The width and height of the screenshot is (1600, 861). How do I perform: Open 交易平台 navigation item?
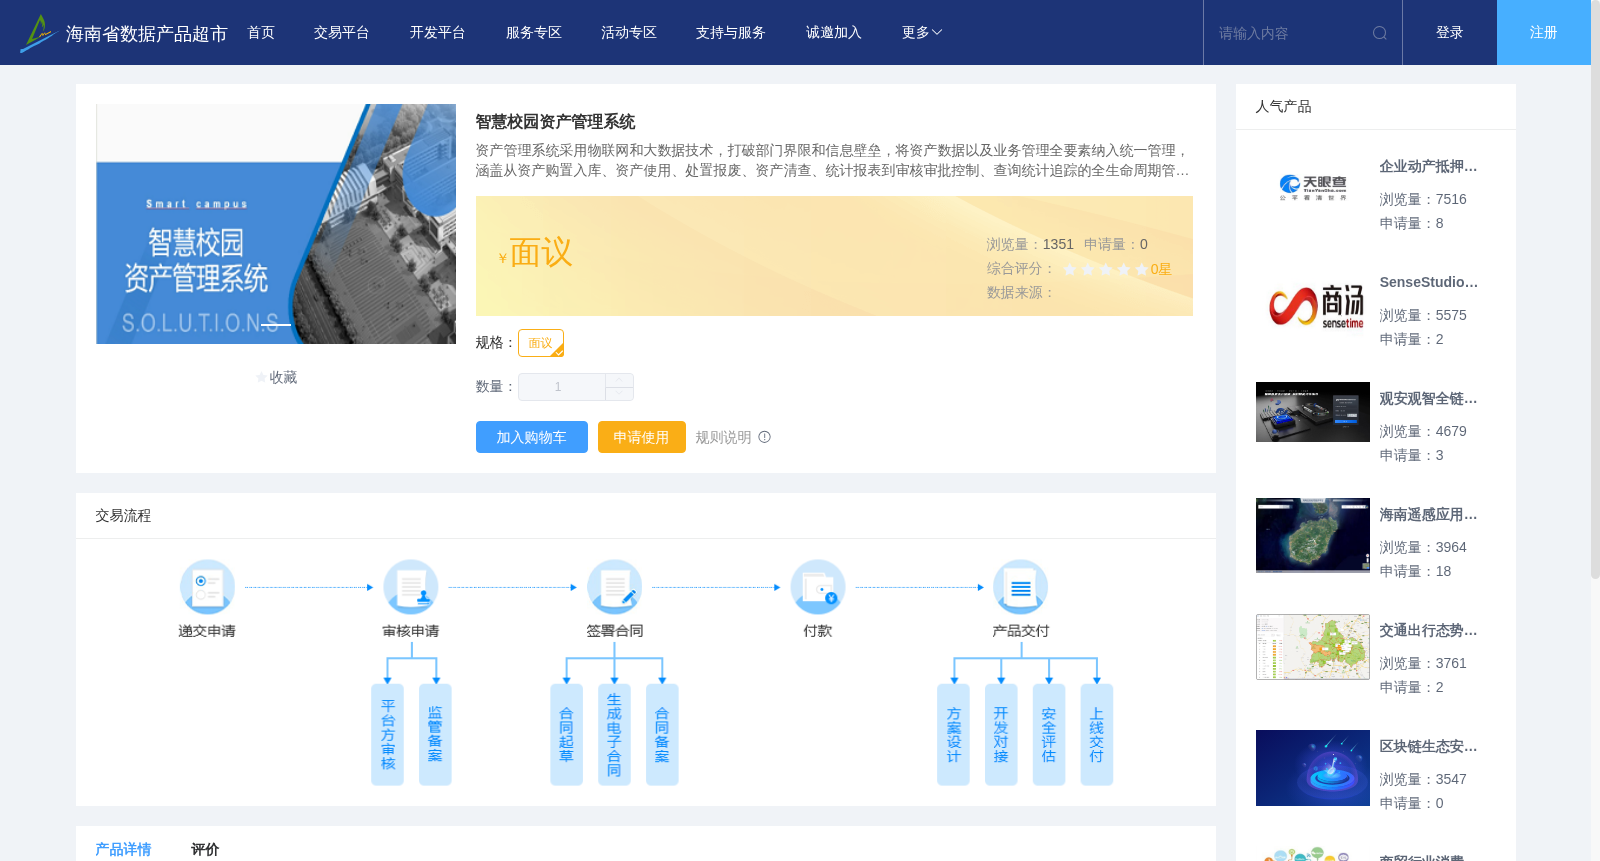[x=341, y=33]
